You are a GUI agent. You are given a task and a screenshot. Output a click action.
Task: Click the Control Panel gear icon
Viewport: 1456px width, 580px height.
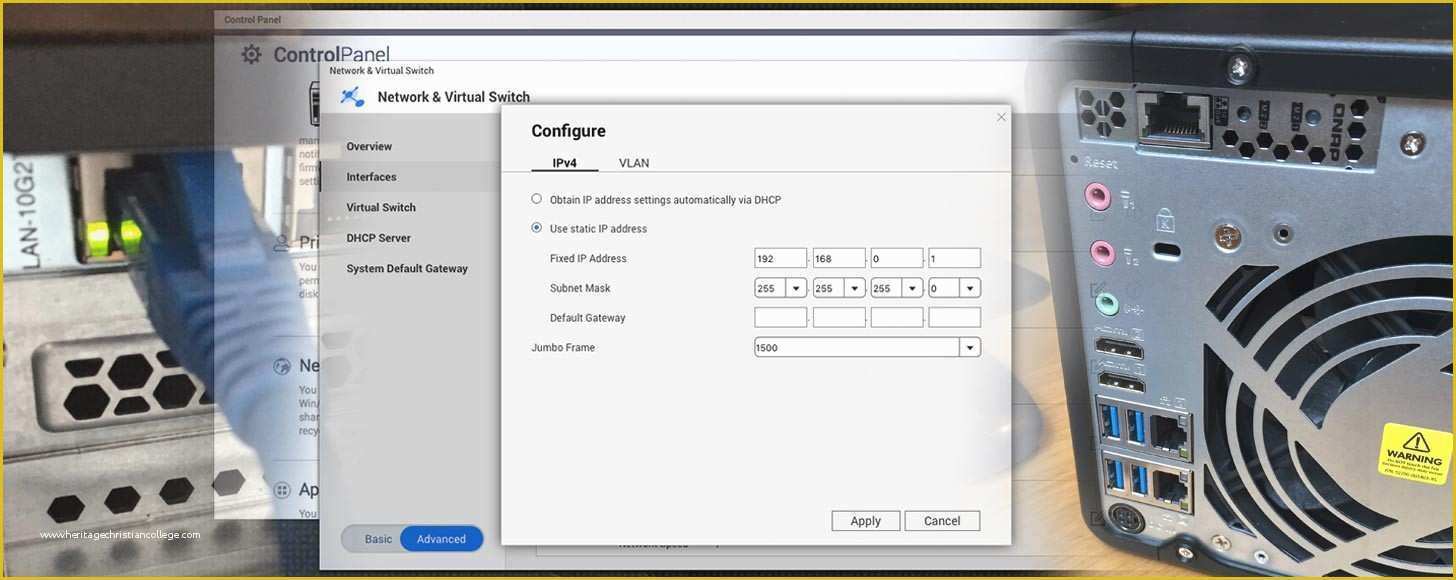click(x=252, y=55)
